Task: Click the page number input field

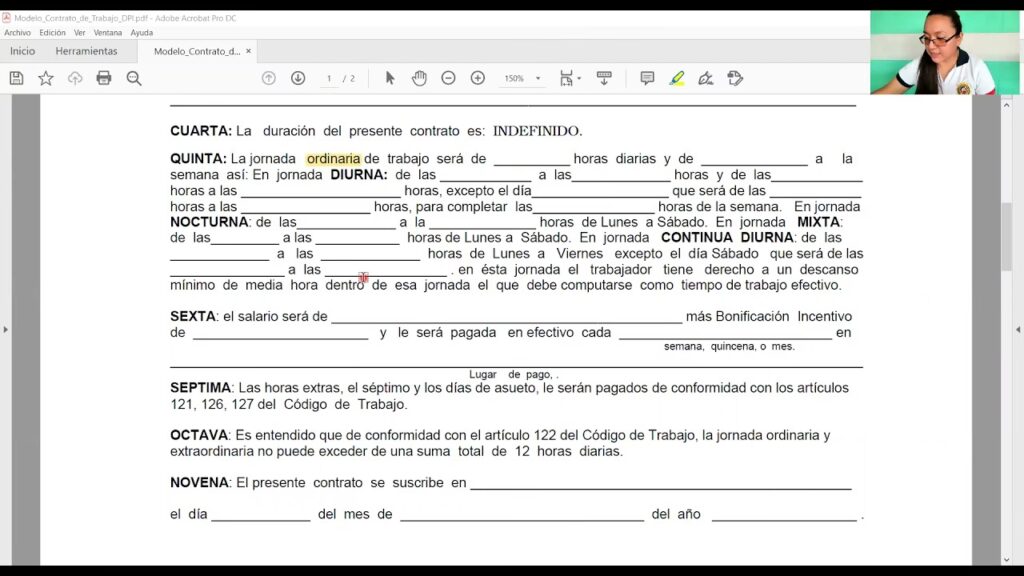Action: pyautogui.click(x=329, y=78)
